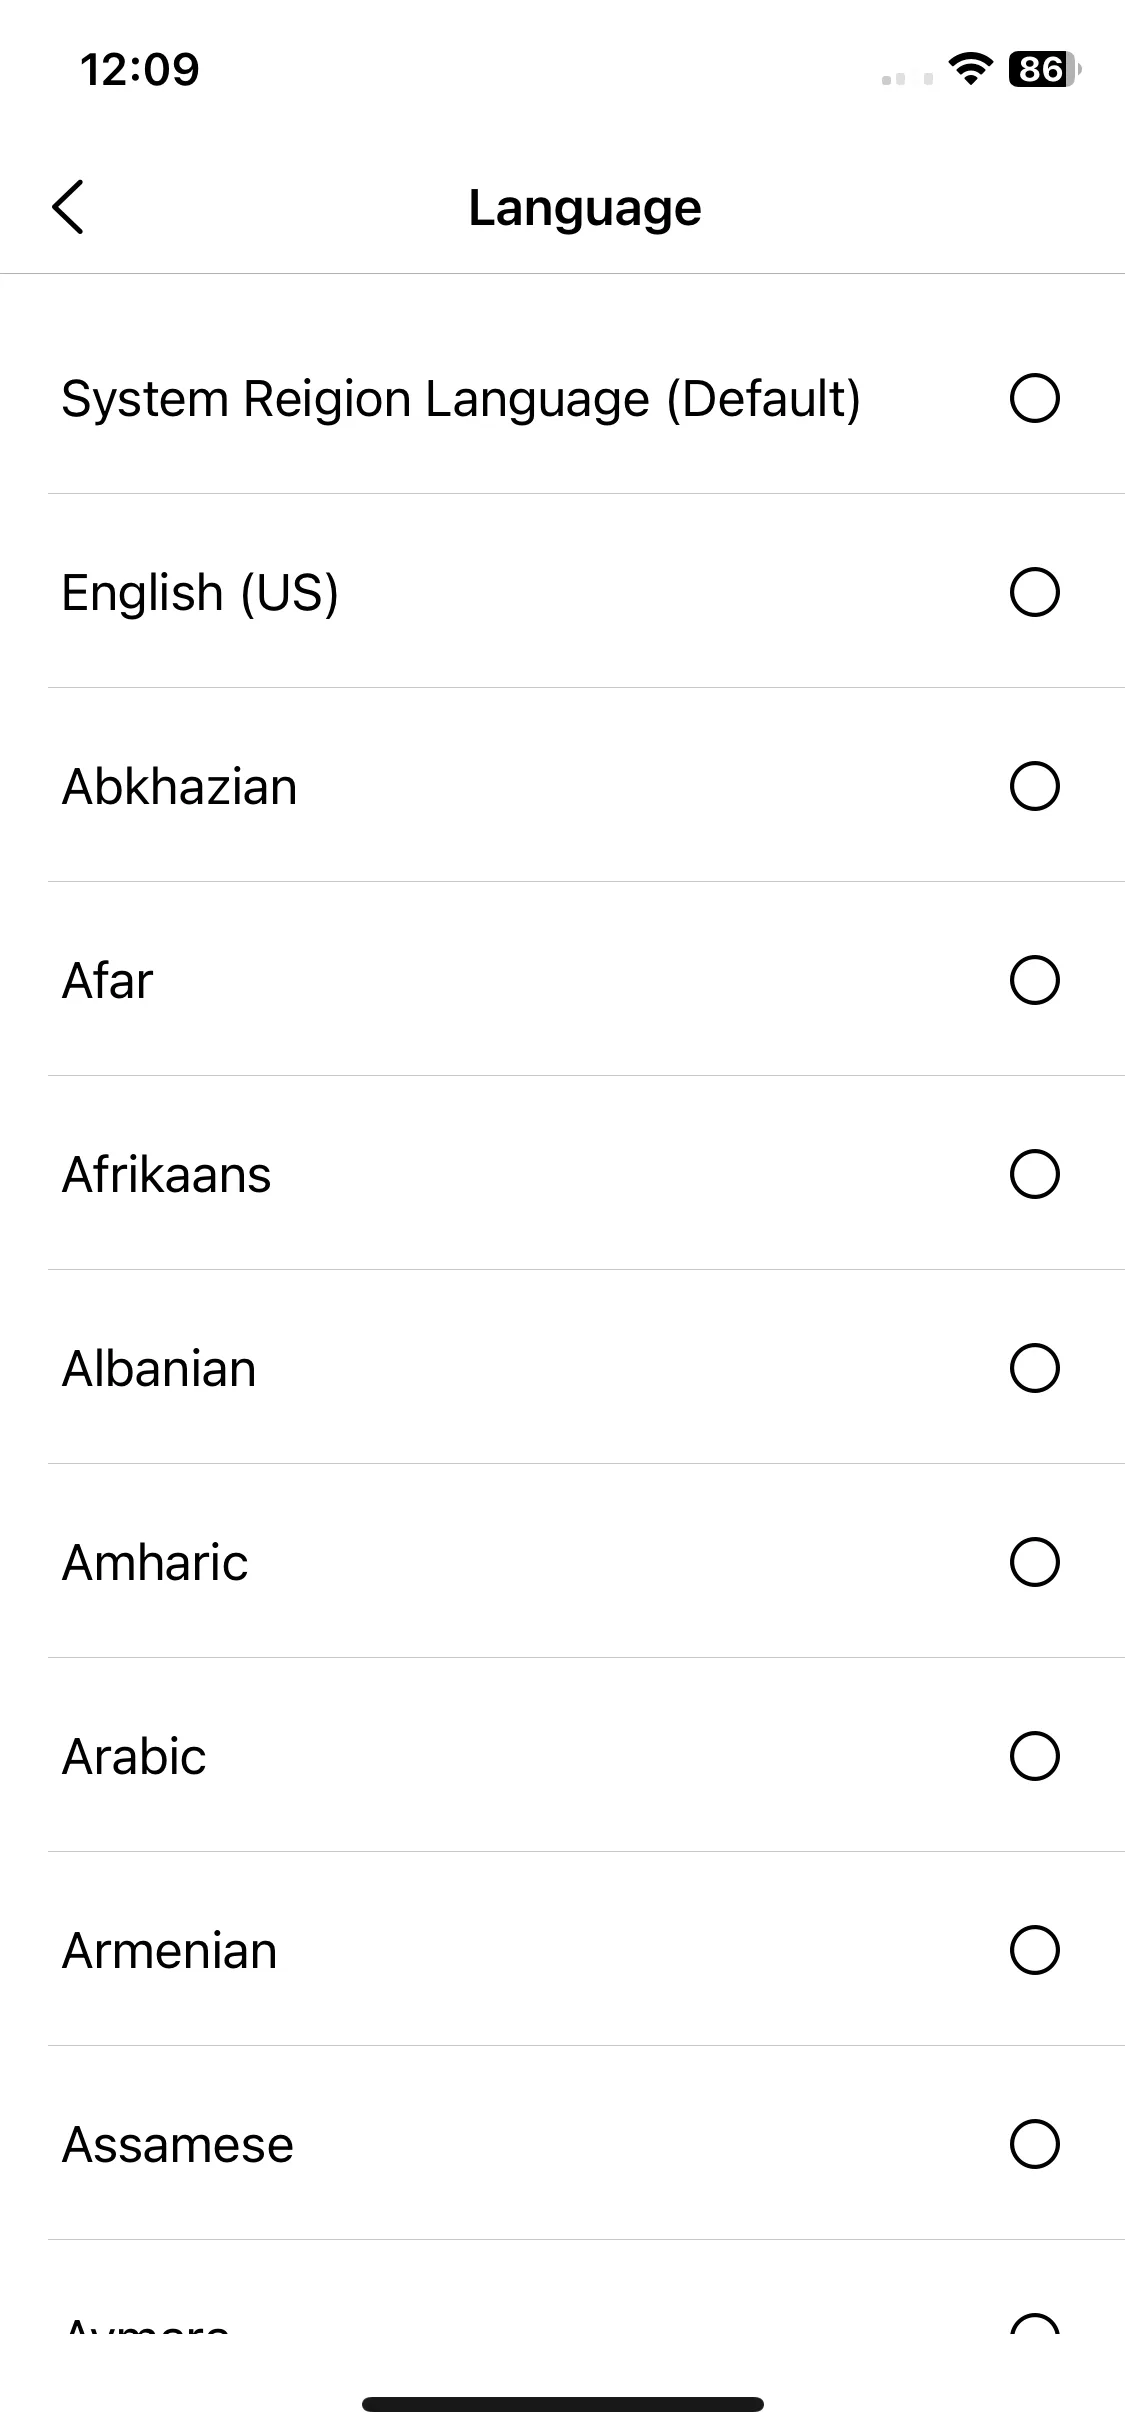1125x2436 pixels.
Task: Tap the battery level indicator
Action: point(1045,69)
